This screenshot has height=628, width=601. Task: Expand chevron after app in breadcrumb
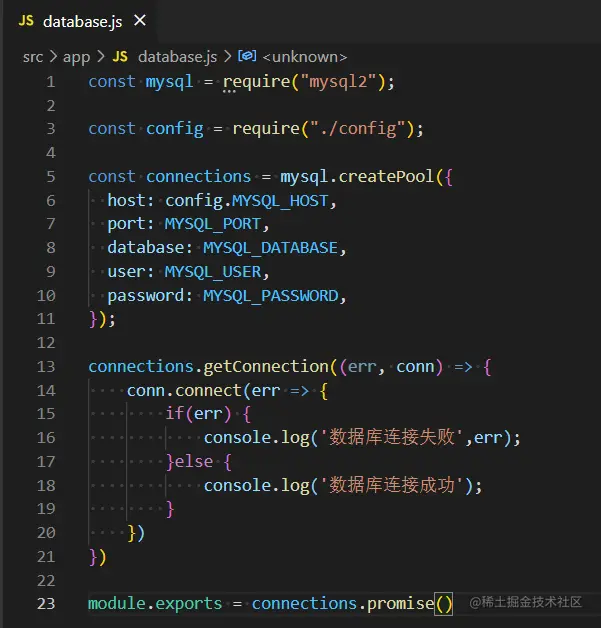point(101,57)
